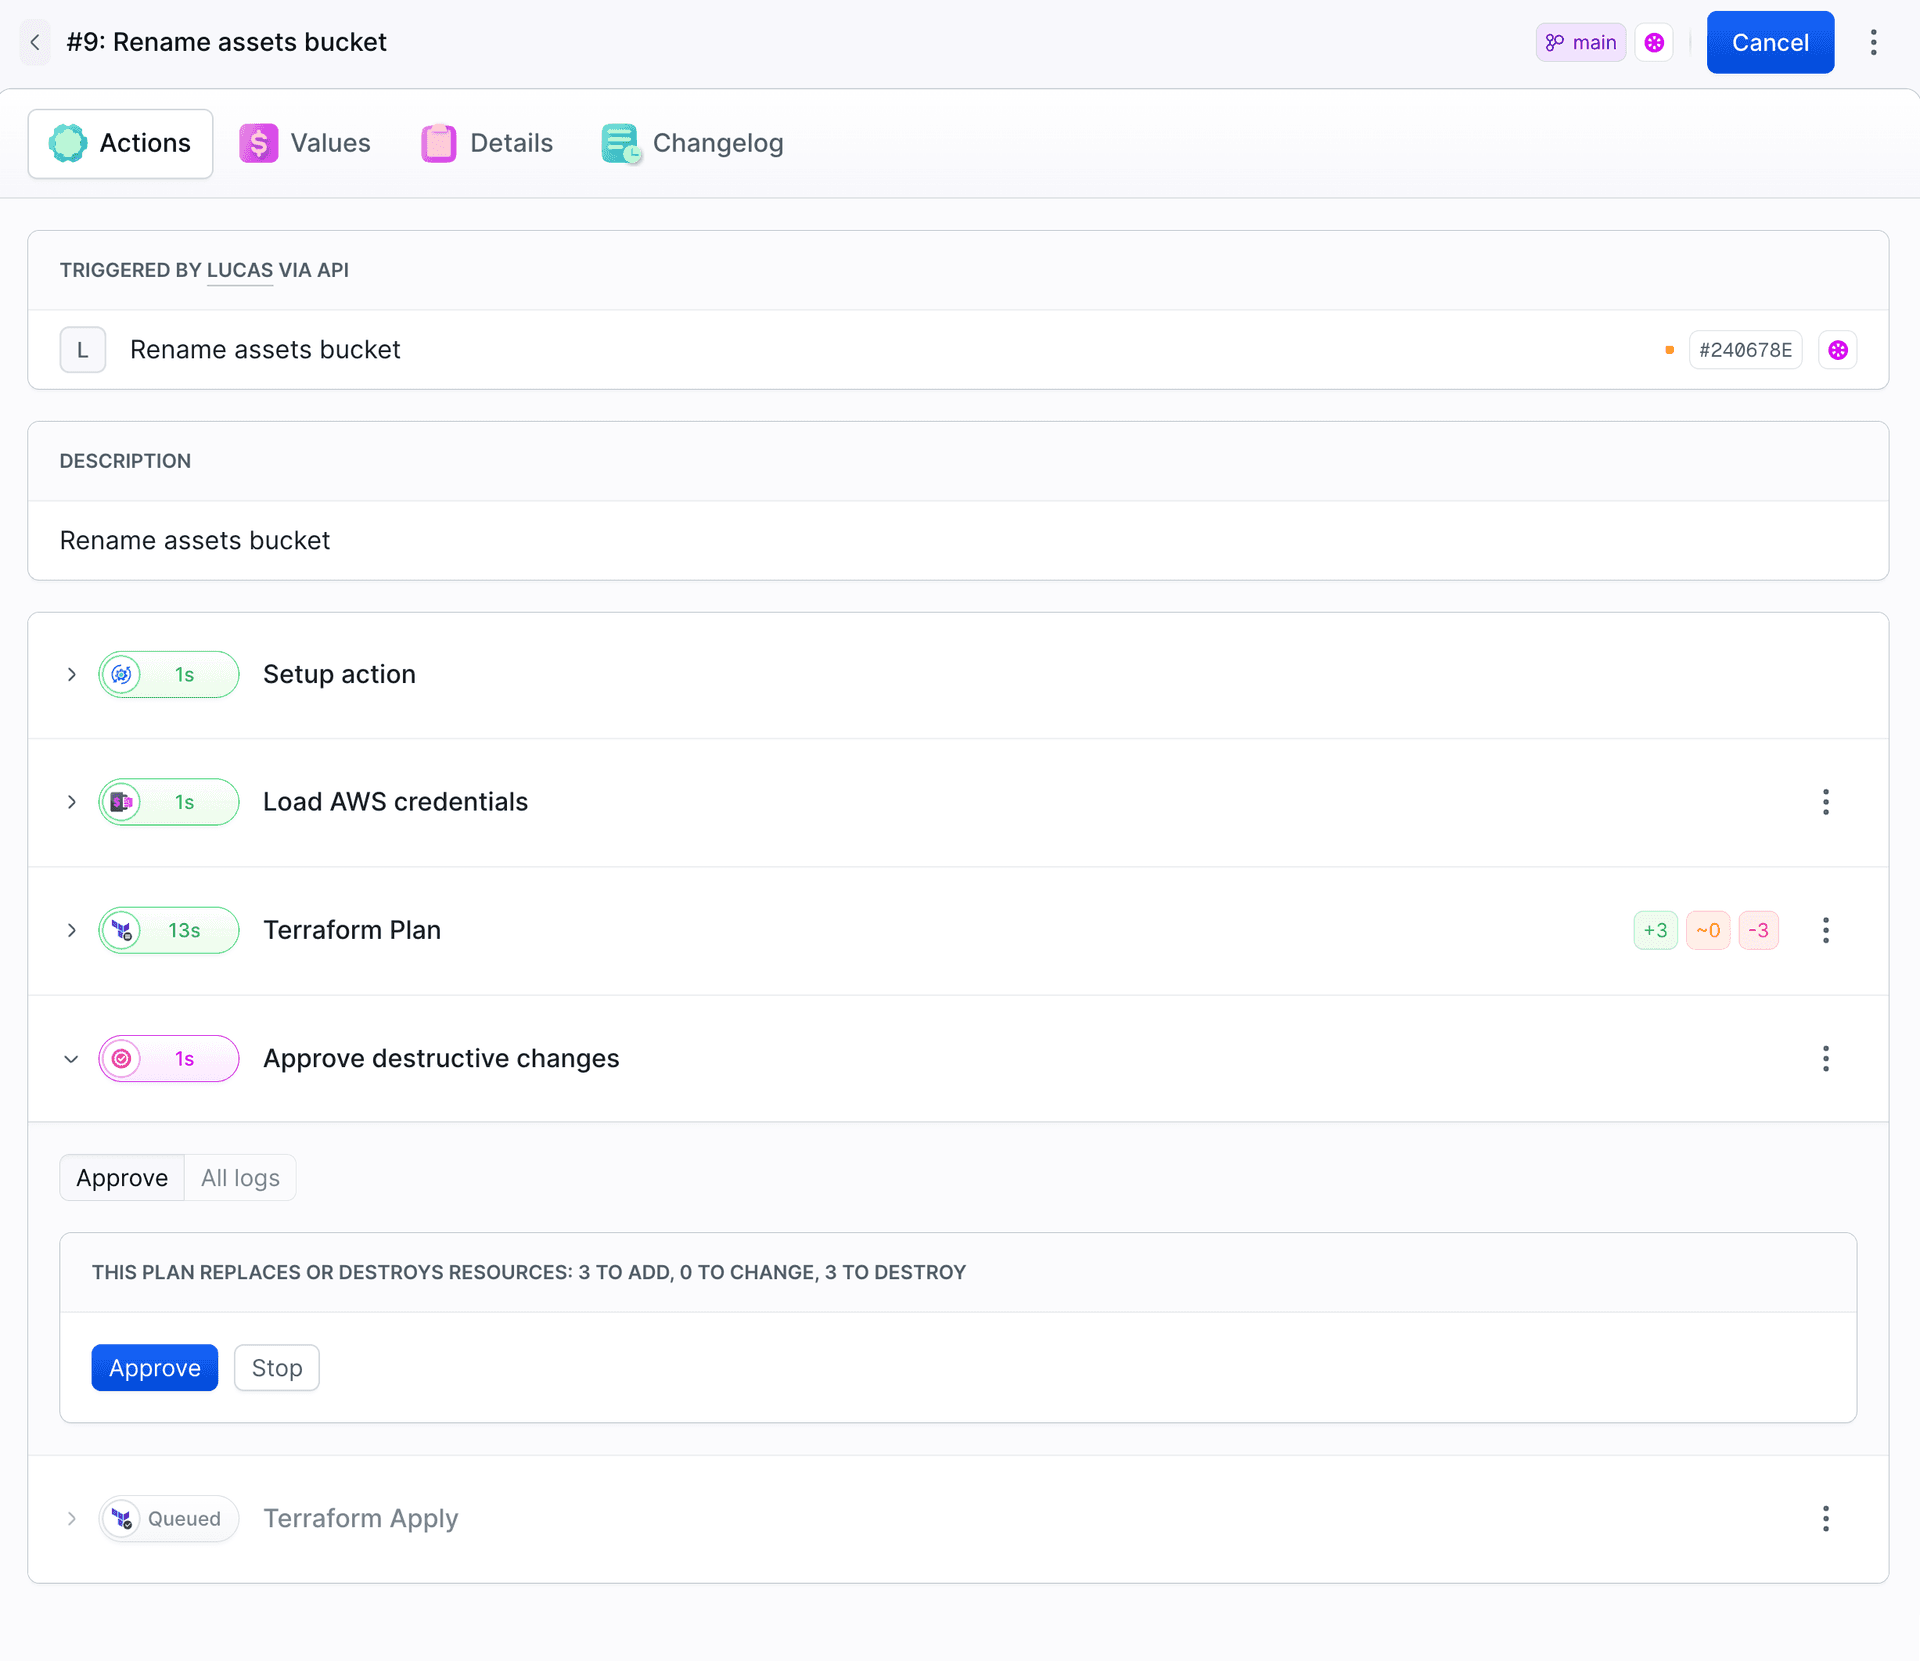The width and height of the screenshot is (1920, 1661).
Task: Click the -3 deletions badge
Action: coord(1758,930)
